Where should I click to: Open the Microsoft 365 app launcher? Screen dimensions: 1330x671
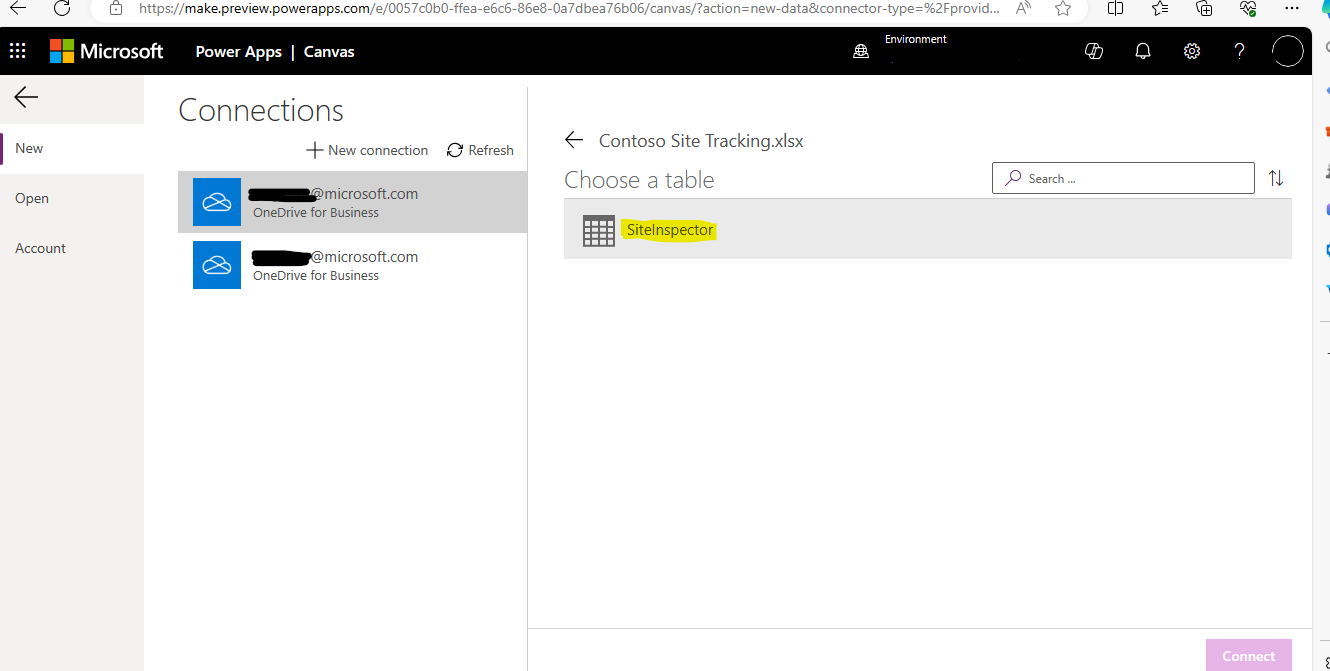[x=17, y=50]
